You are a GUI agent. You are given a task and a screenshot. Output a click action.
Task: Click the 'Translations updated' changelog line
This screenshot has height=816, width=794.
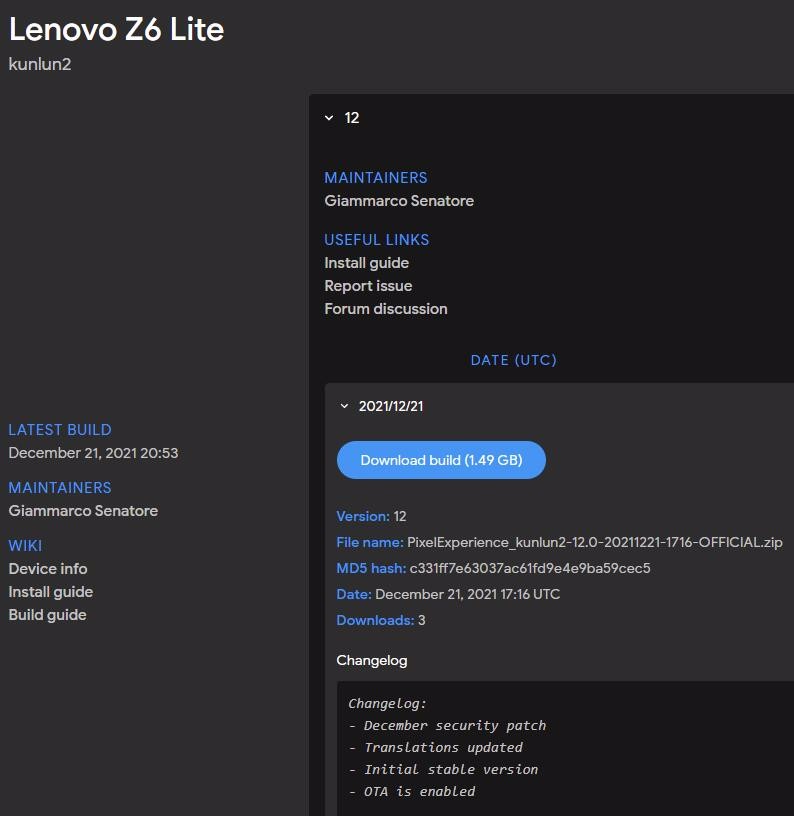tap(443, 747)
